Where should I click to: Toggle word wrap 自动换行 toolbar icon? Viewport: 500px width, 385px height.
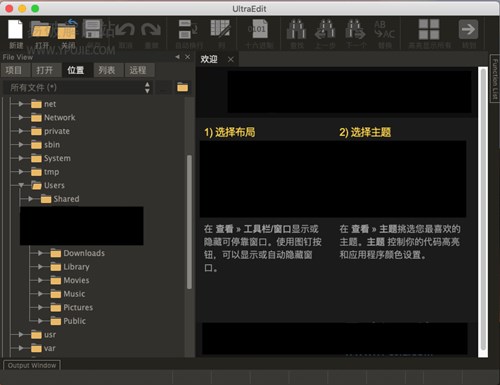[x=188, y=29]
